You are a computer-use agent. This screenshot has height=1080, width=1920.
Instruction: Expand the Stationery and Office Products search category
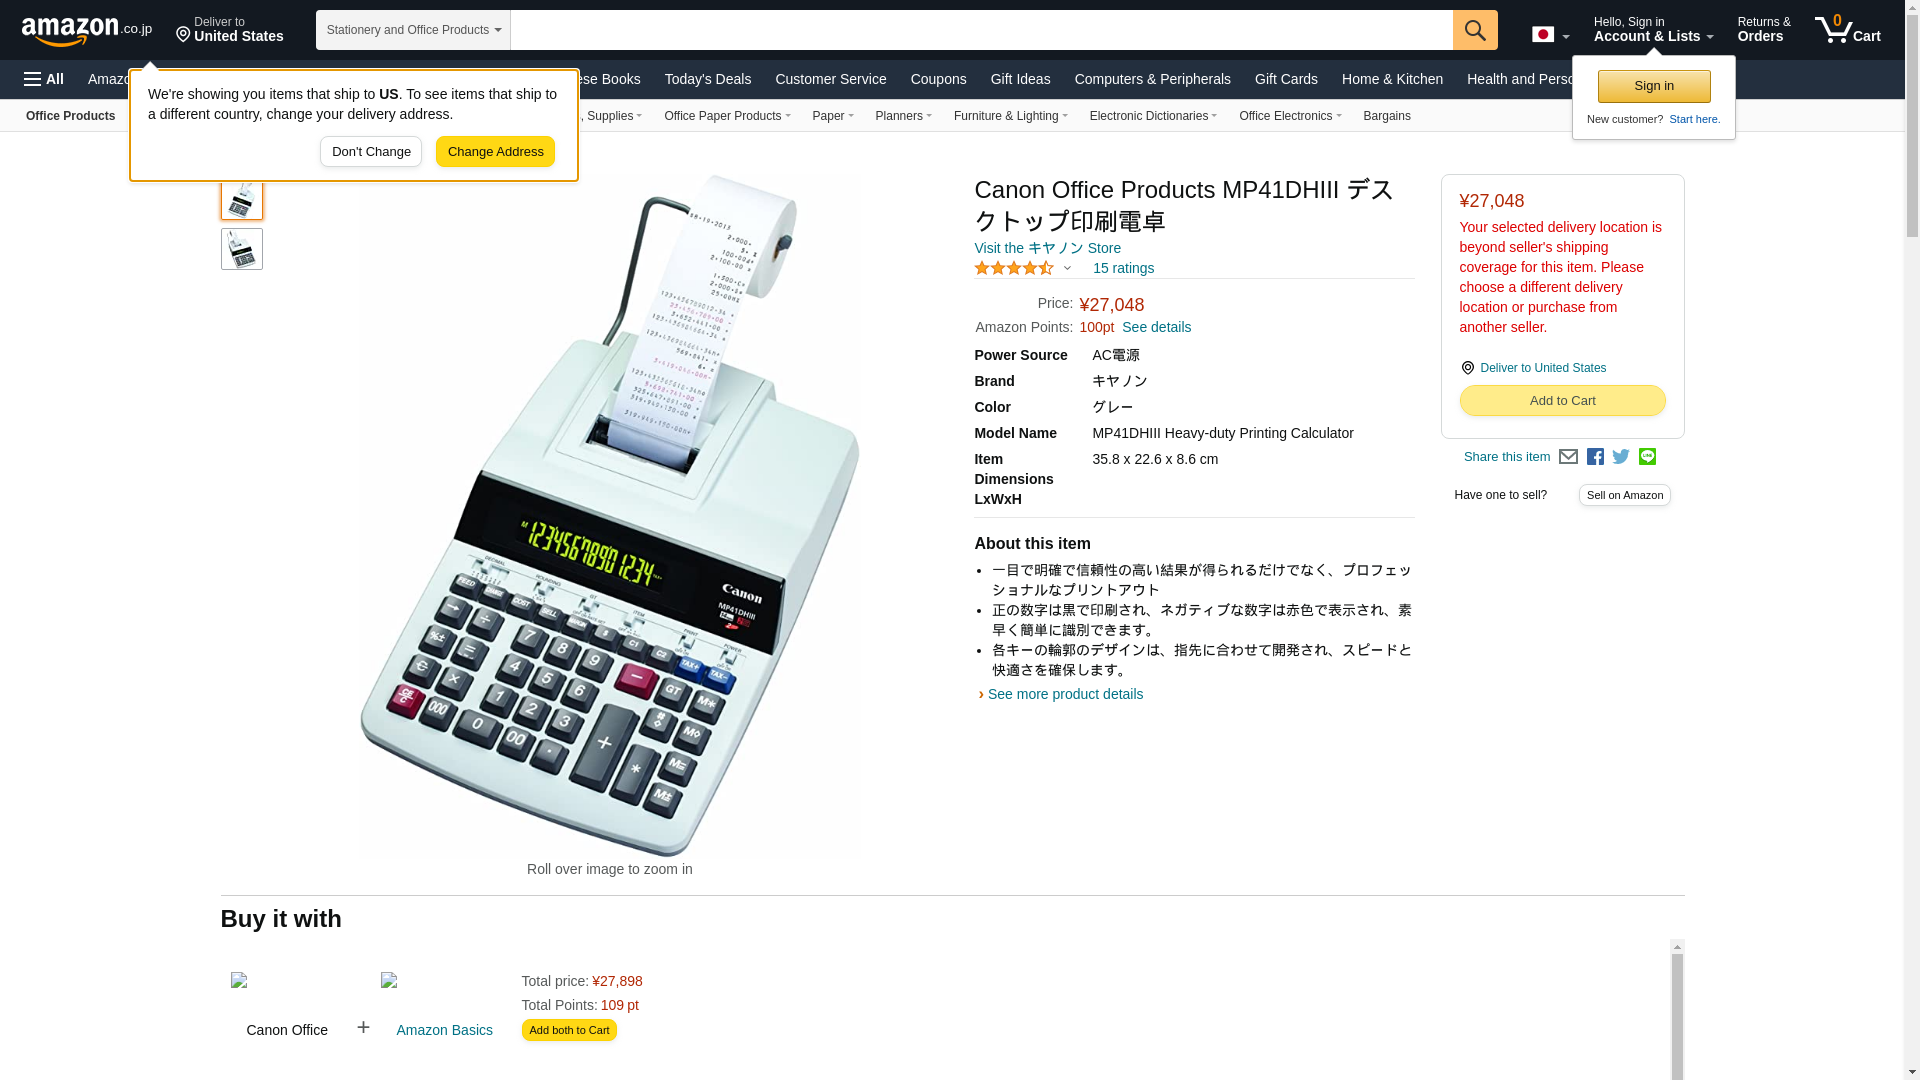[413, 30]
